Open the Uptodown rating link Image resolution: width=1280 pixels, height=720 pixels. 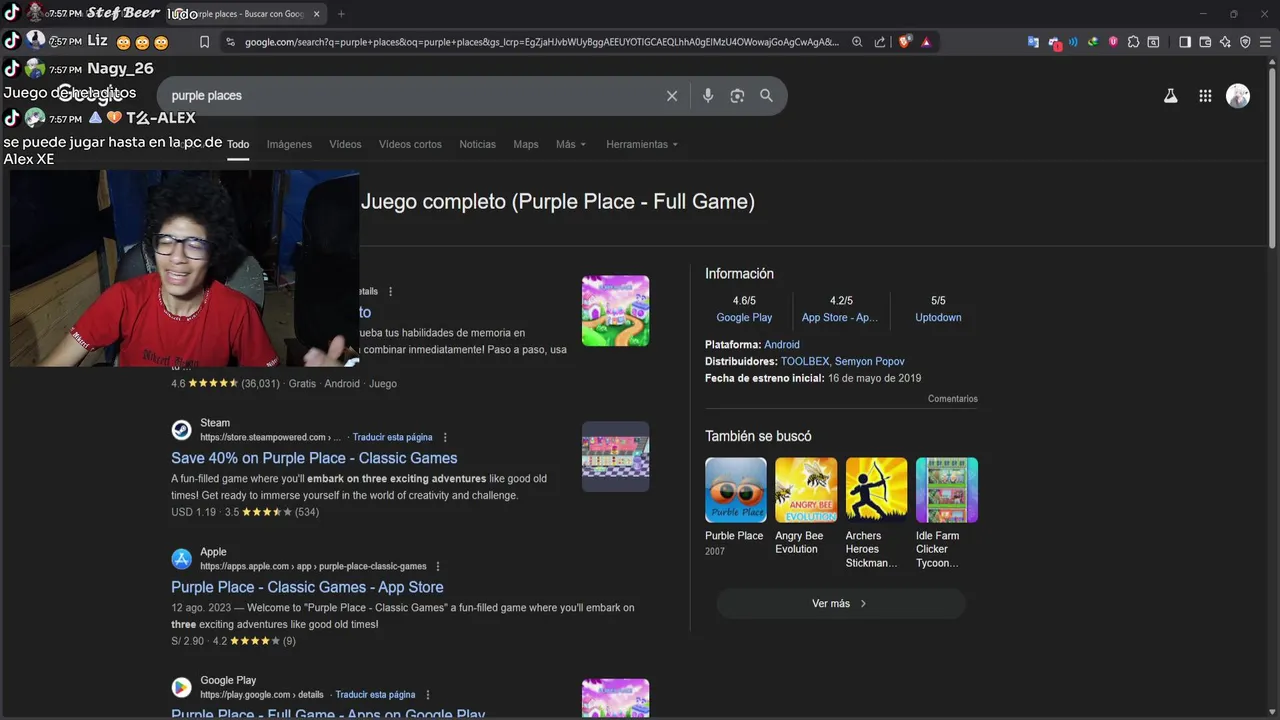[938, 317]
